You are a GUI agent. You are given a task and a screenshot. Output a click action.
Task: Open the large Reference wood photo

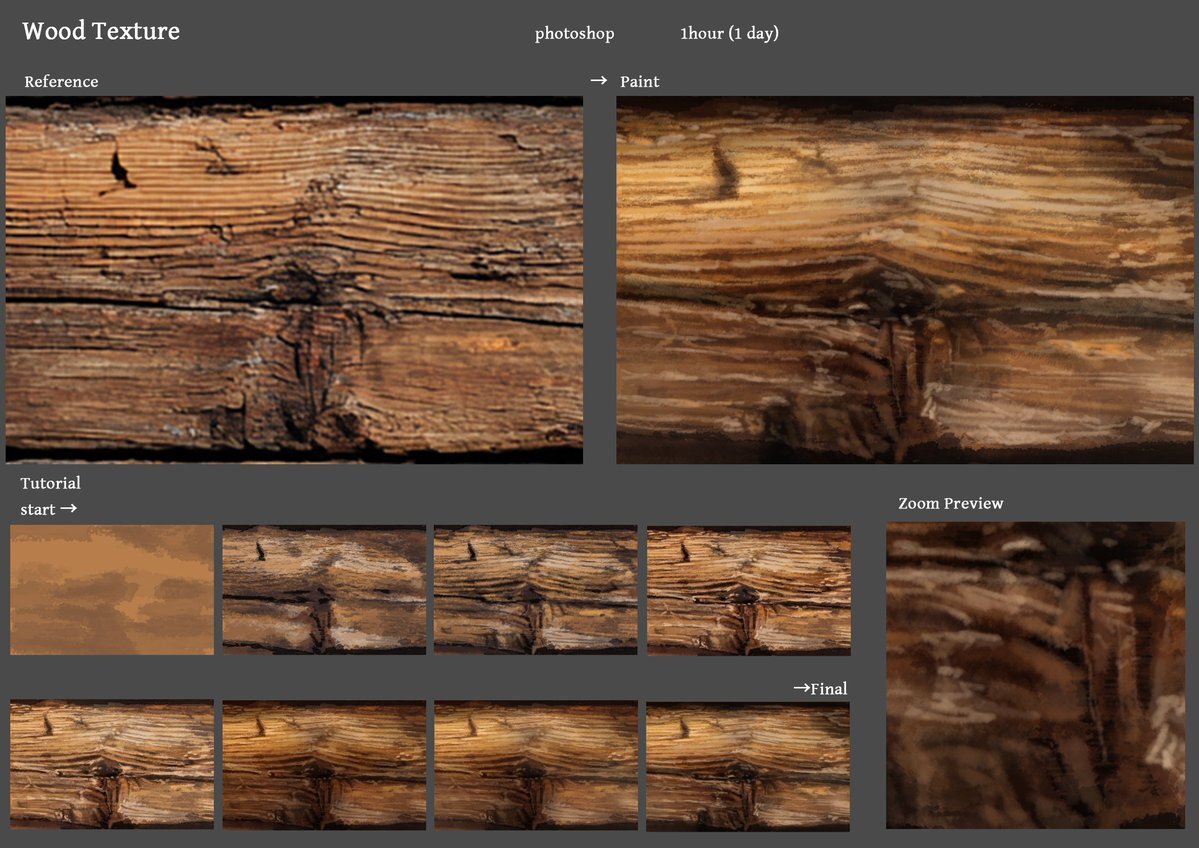pos(294,280)
